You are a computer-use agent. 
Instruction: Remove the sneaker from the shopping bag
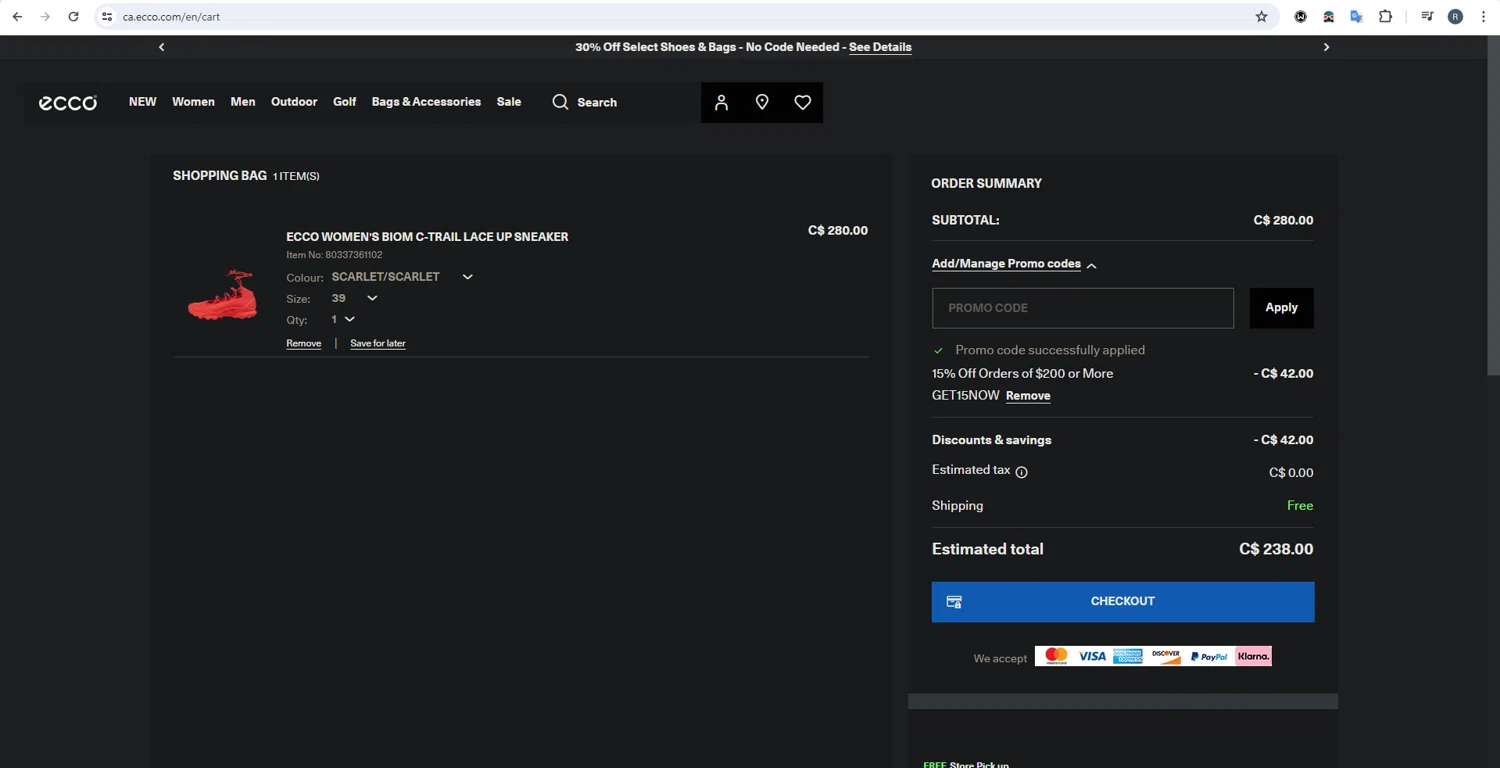pos(304,343)
